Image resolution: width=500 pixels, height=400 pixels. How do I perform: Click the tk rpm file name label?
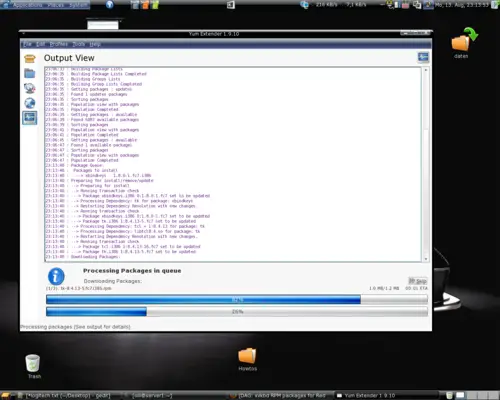pos(79,288)
